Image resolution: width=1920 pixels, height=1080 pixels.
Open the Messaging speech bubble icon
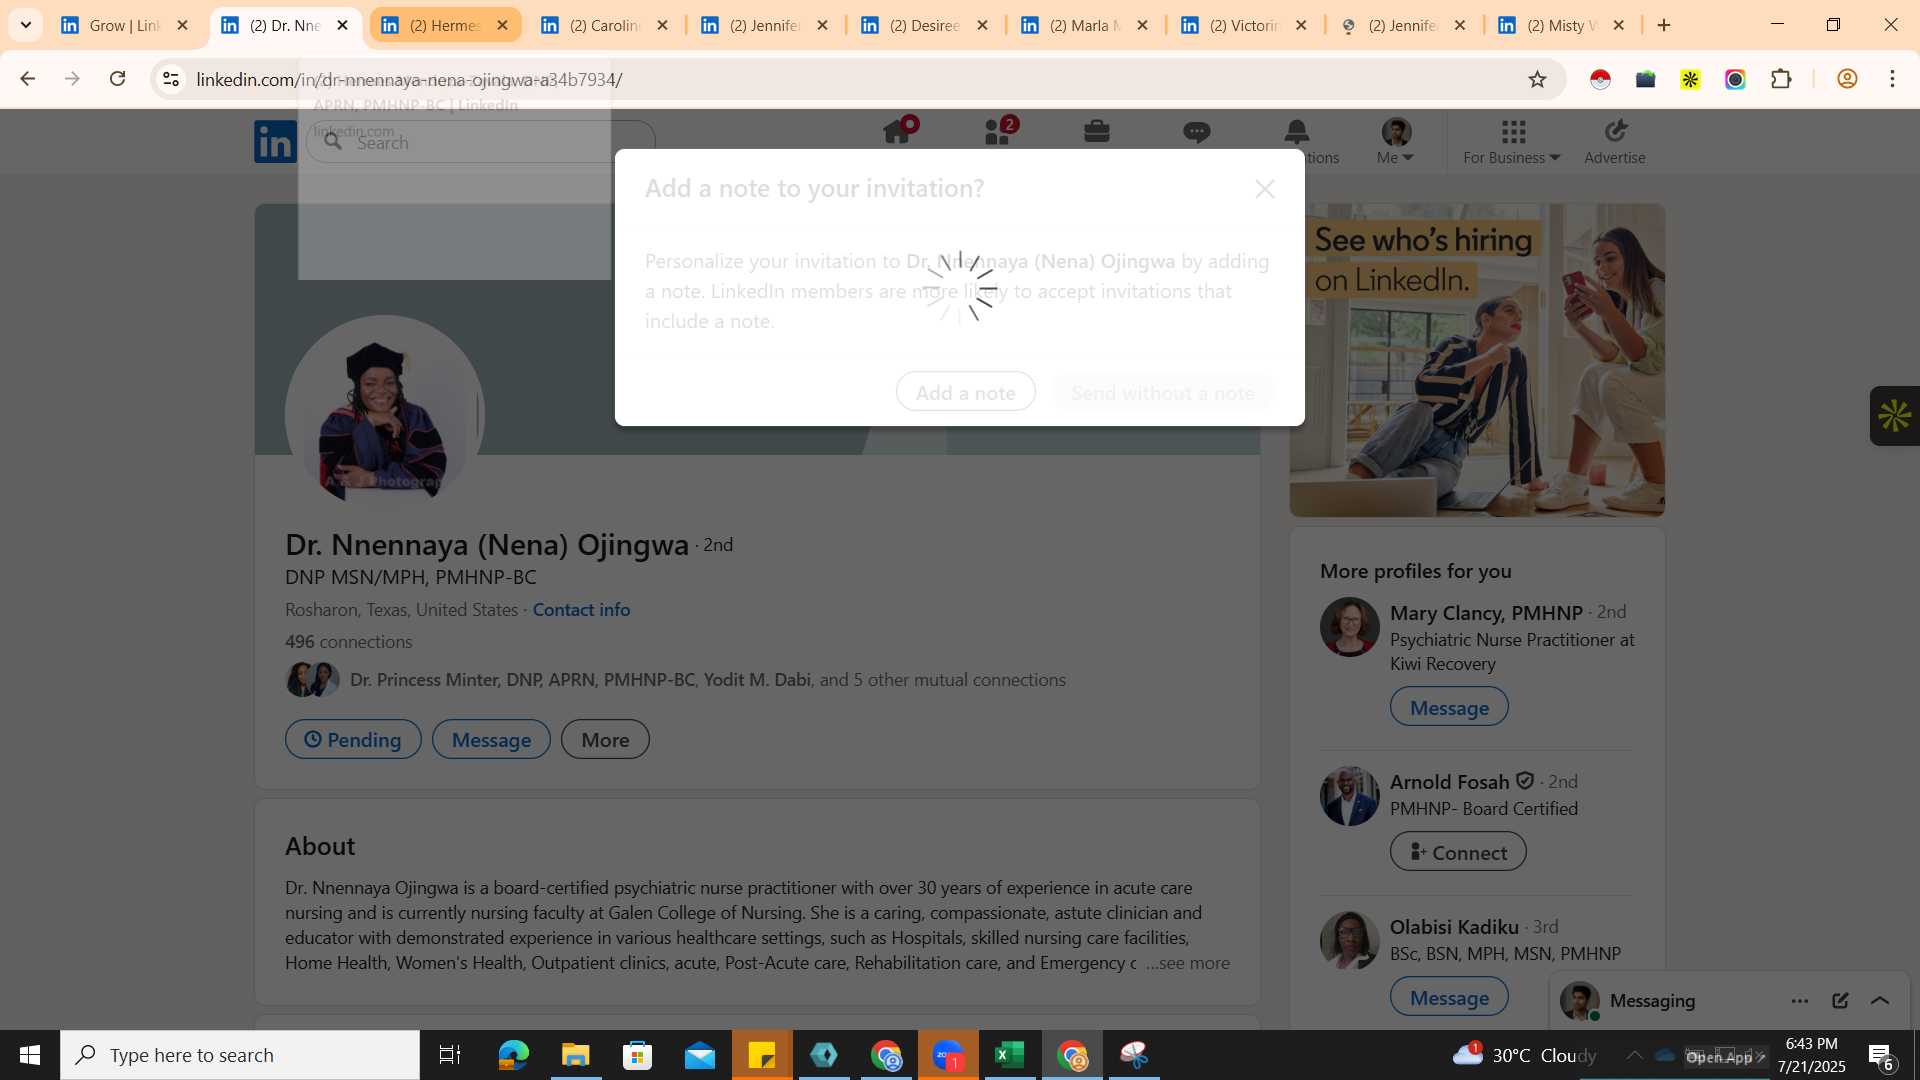1197,132
